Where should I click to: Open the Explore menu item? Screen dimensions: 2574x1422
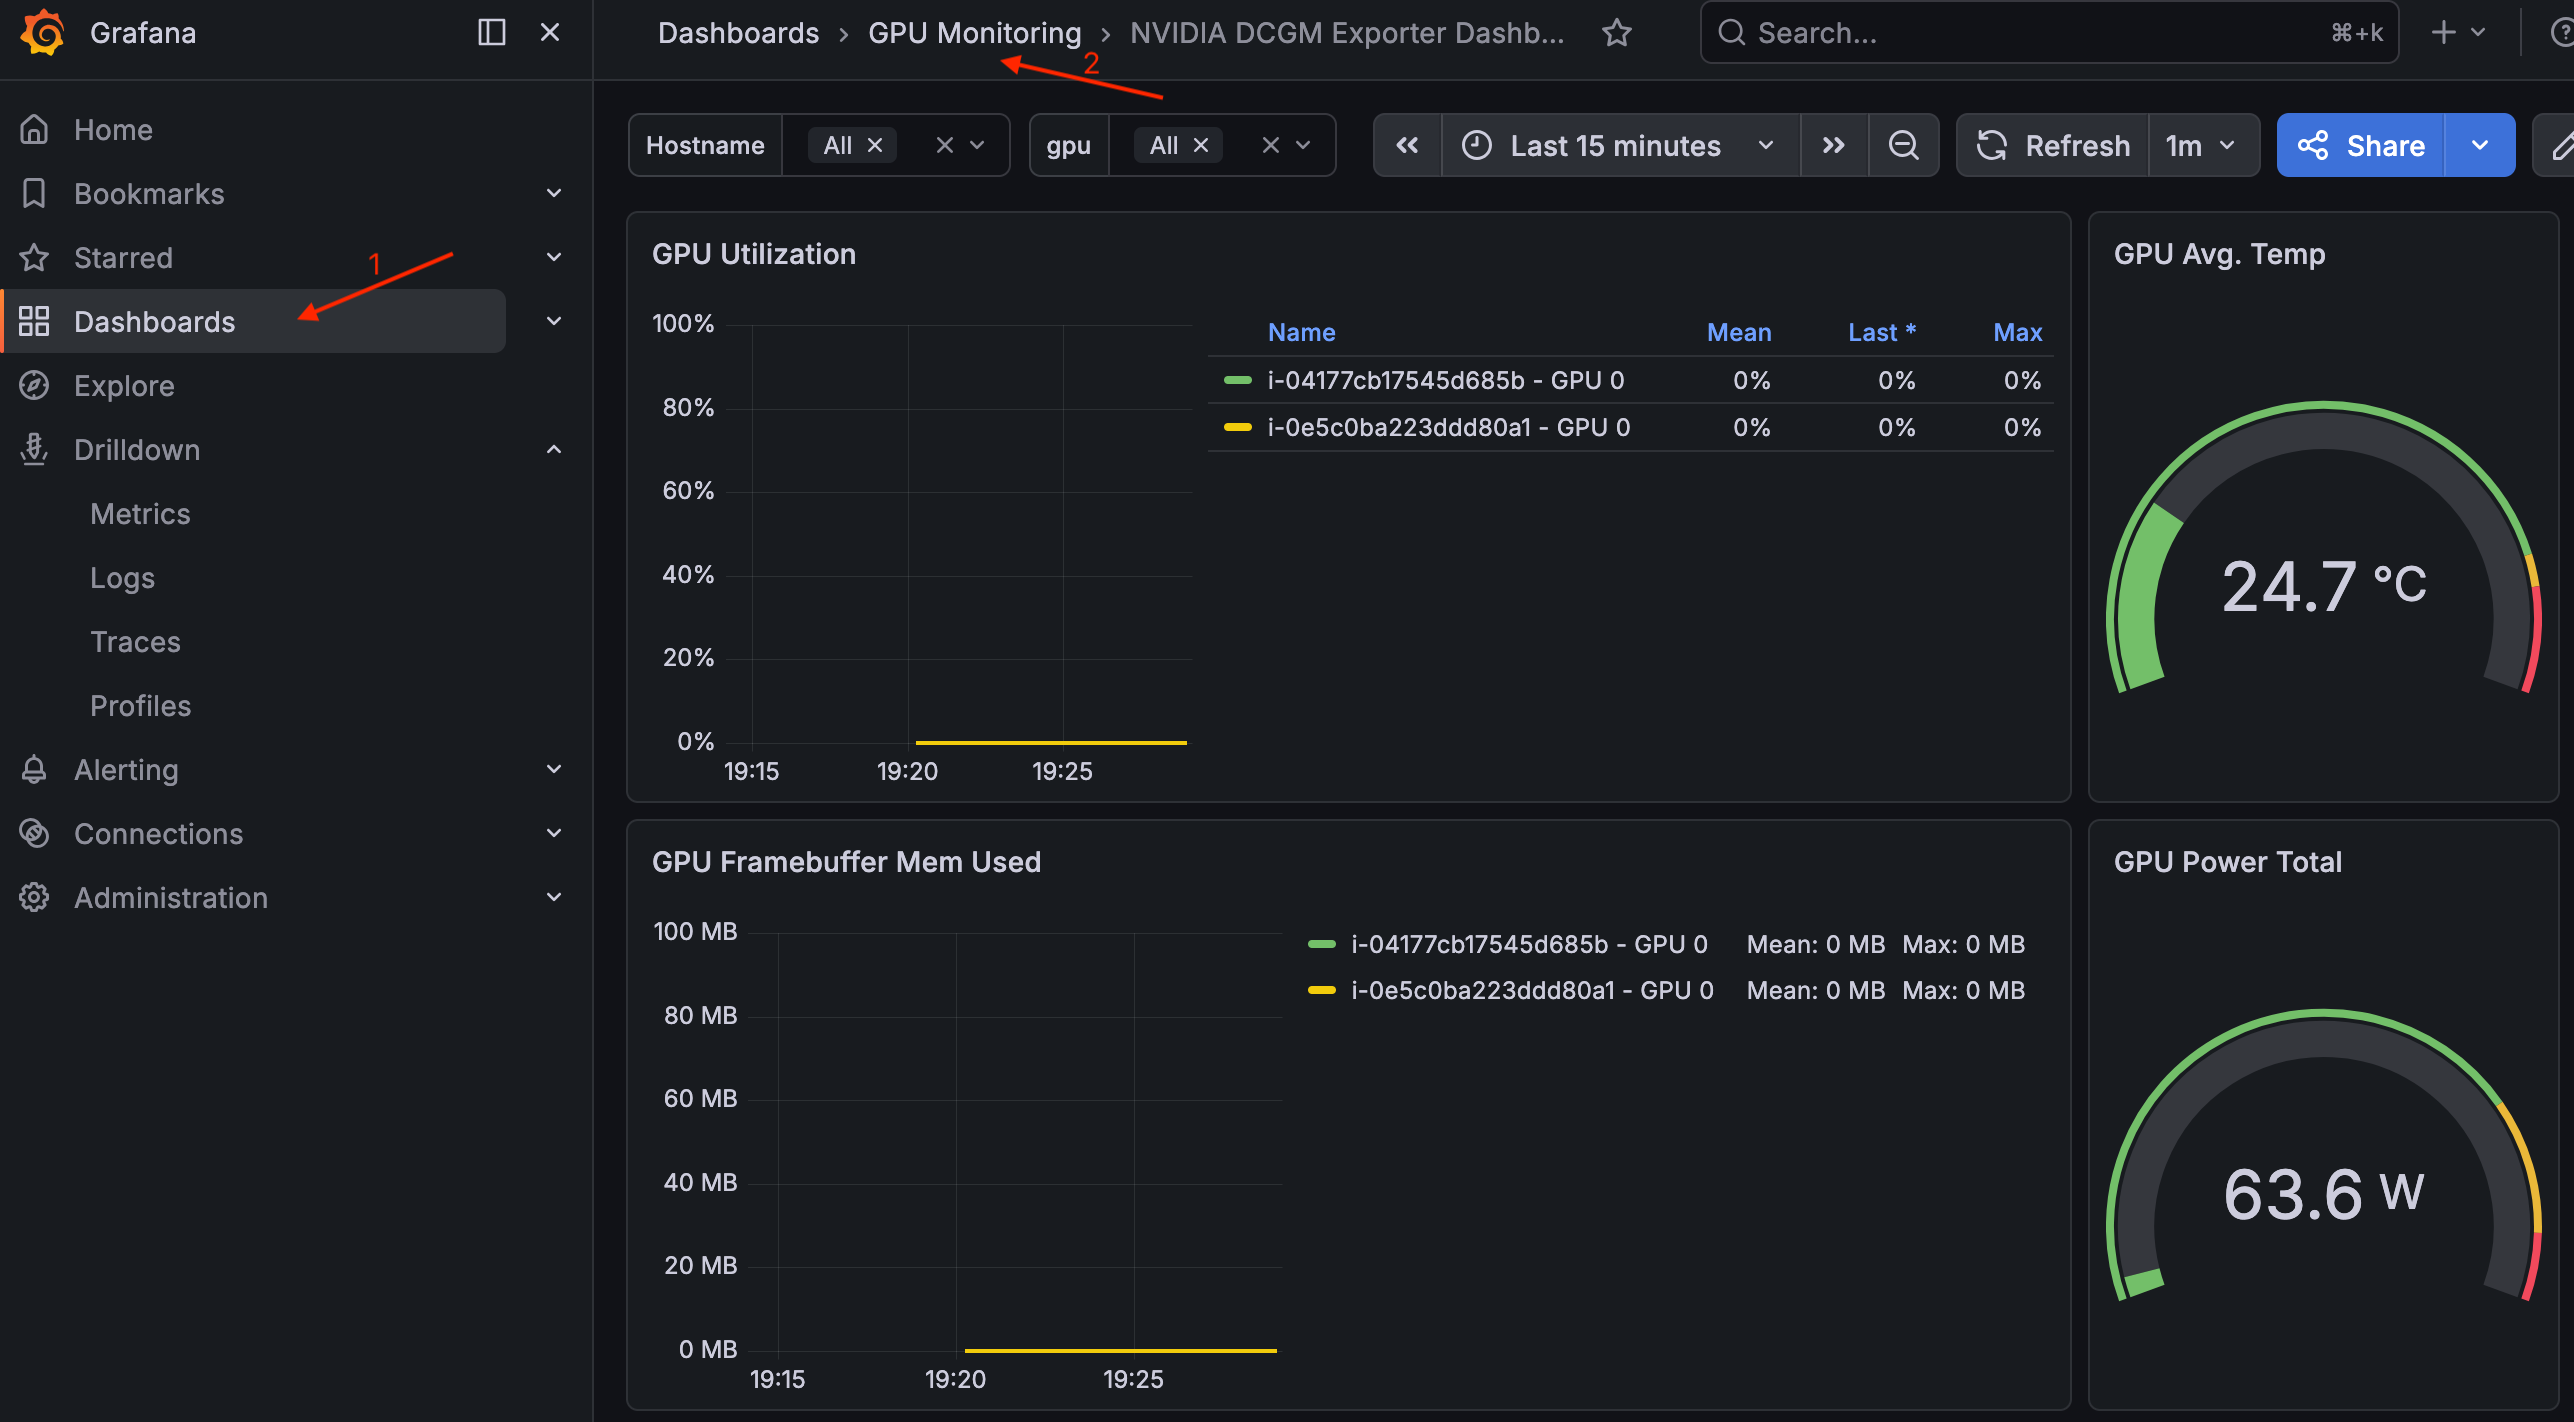pos(124,386)
